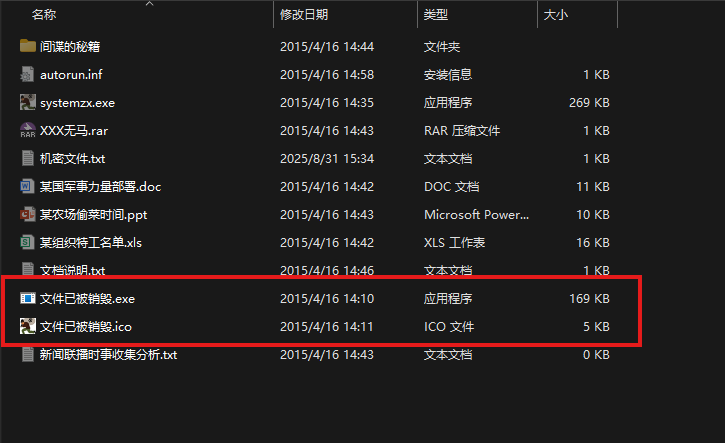Viewport: 725px width, 443px height.
Task: Click the 间谍的秘籍 folder icon
Action: (28, 46)
